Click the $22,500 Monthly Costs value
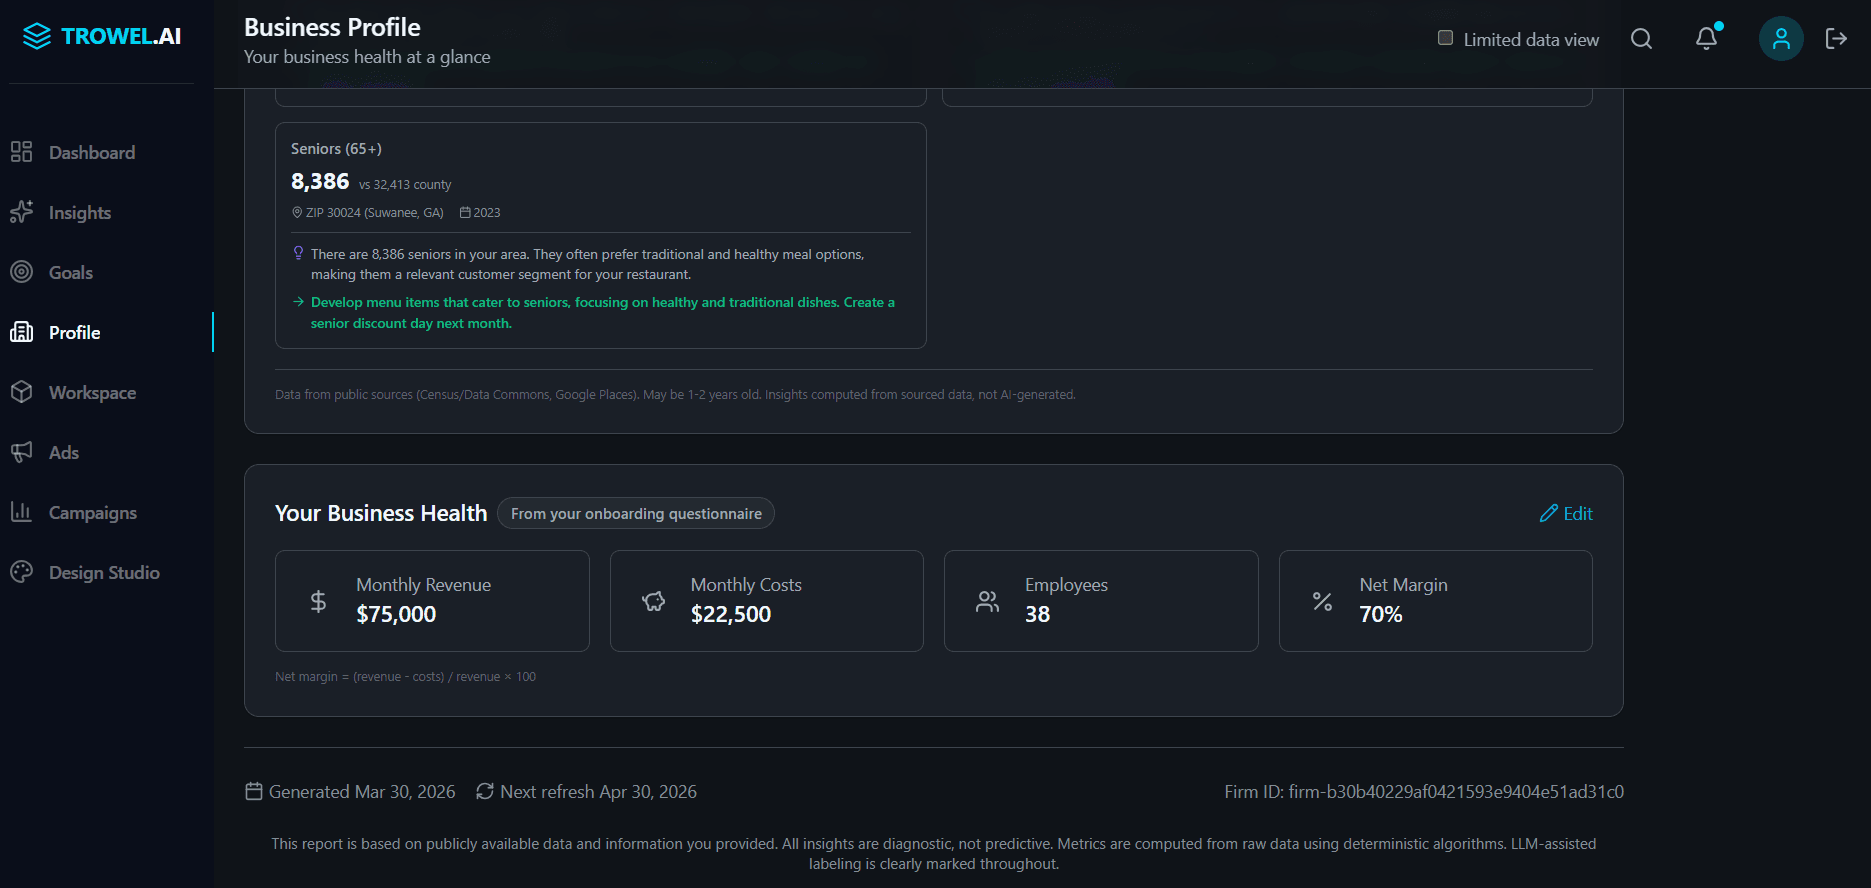Screen dimensions: 1871x888 point(731,614)
